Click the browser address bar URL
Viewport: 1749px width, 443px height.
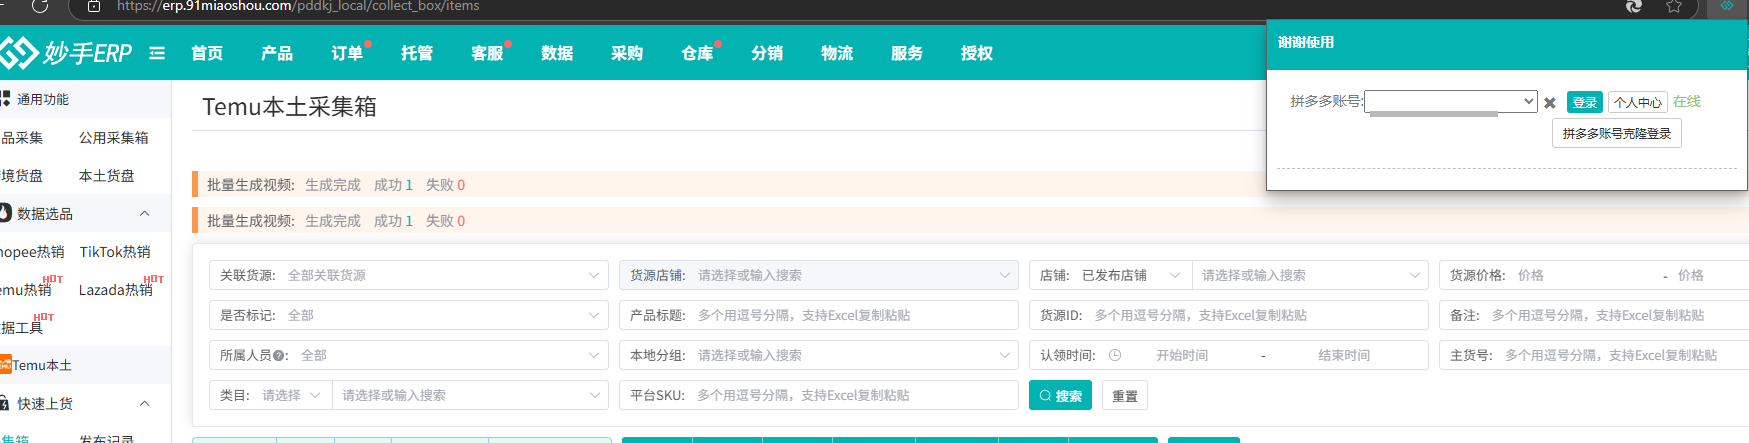coord(298,6)
